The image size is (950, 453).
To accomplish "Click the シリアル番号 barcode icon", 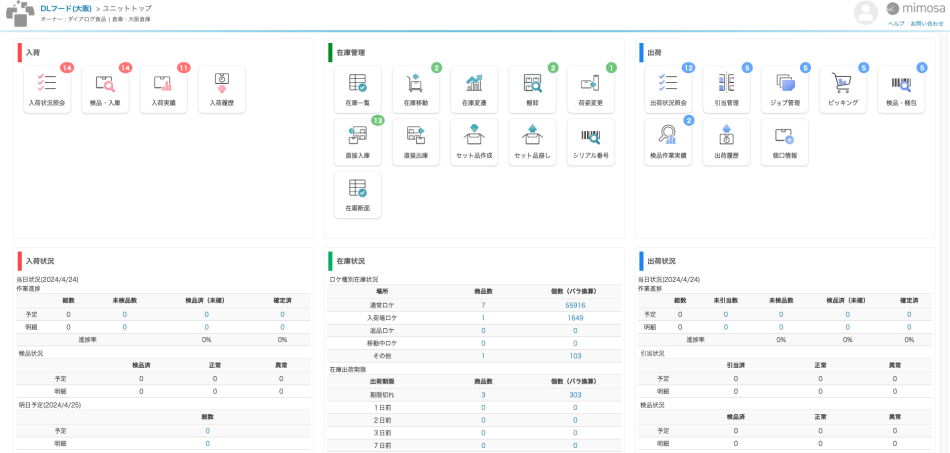I will pyautogui.click(x=590, y=141).
